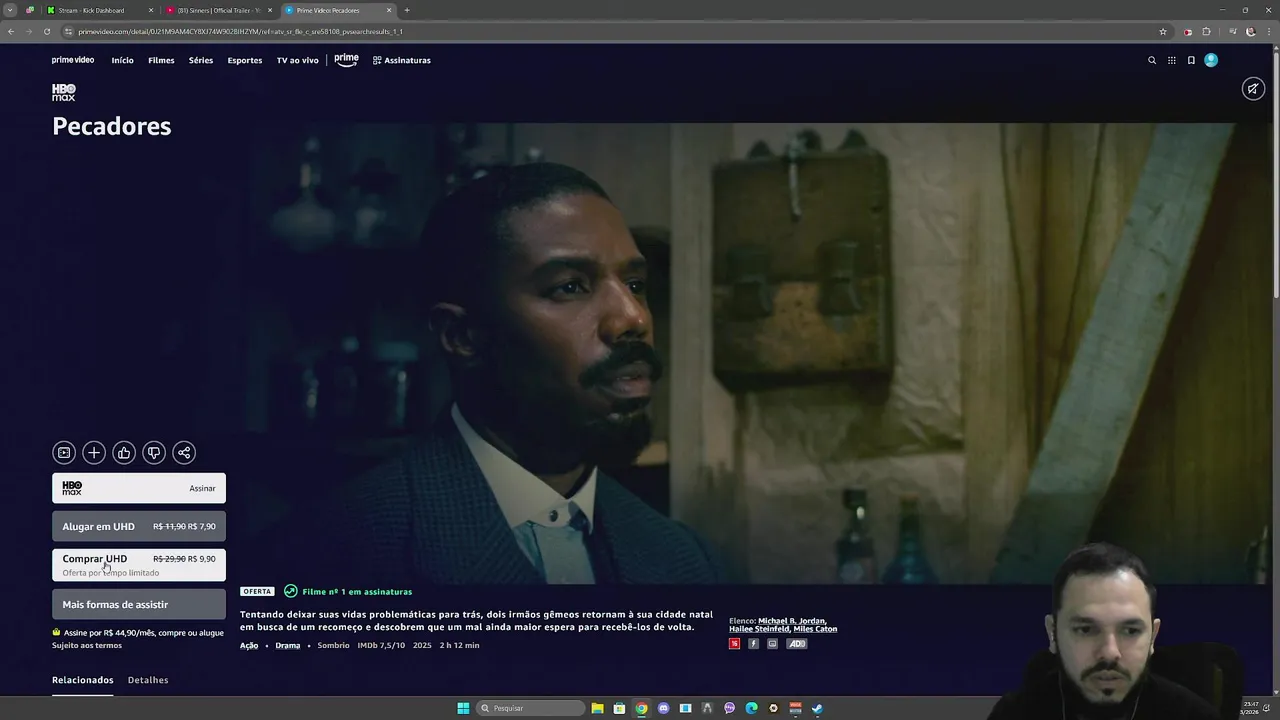Click the address bar URL

pyautogui.click(x=240, y=31)
